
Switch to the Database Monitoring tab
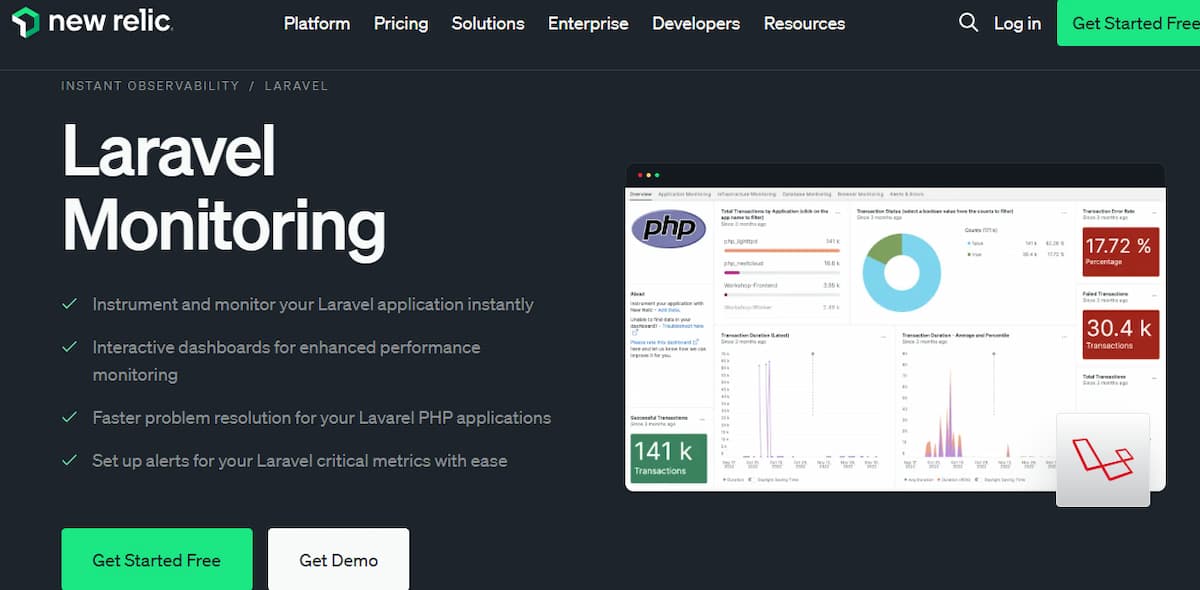pyautogui.click(x=805, y=194)
